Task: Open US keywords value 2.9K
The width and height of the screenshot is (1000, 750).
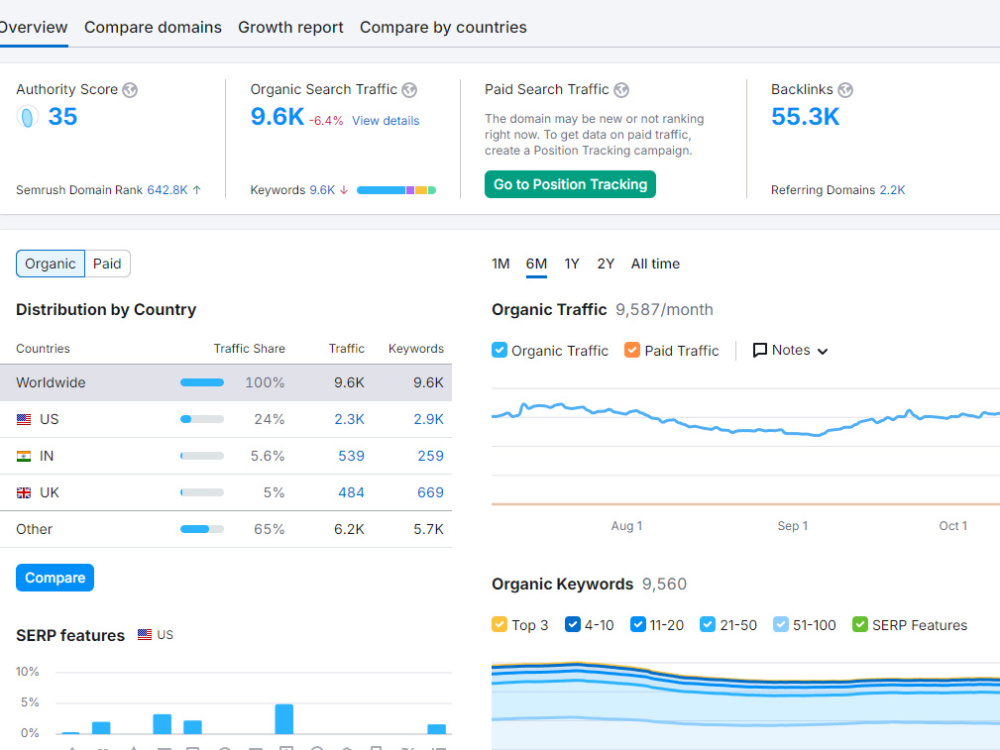Action: (x=429, y=420)
